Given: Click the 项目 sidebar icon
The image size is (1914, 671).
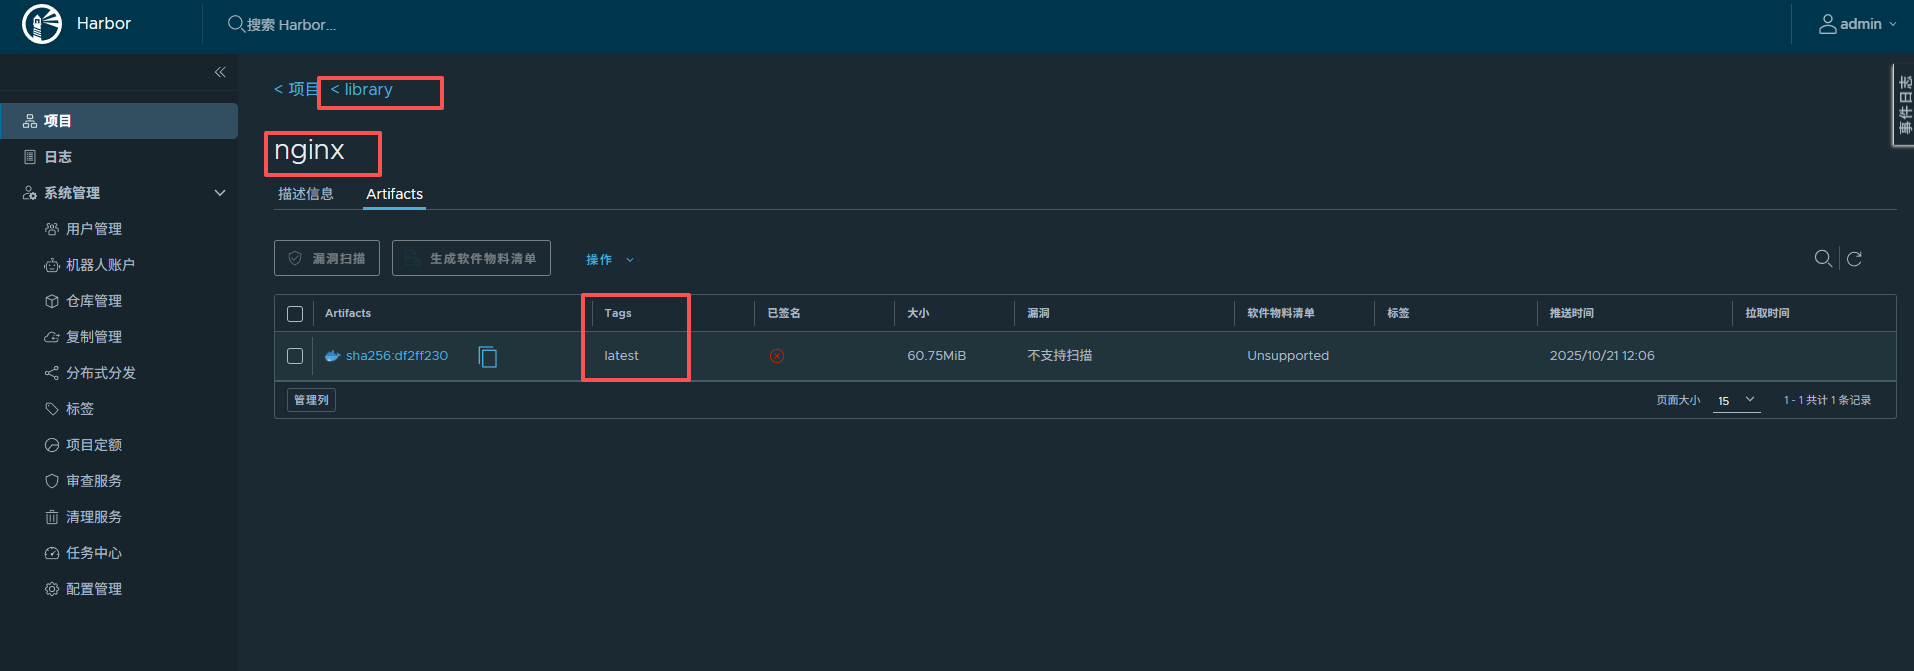Looking at the screenshot, I should point(30,121).
